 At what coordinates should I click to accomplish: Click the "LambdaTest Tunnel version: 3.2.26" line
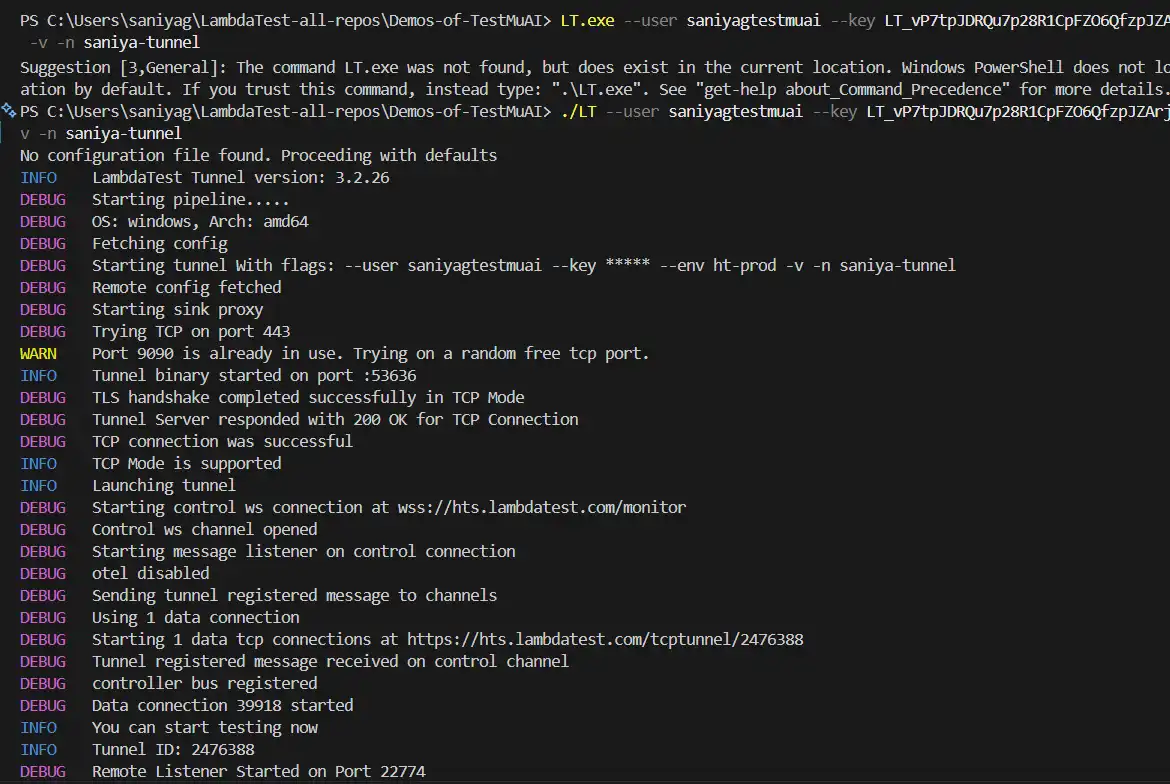coord(240,177)
